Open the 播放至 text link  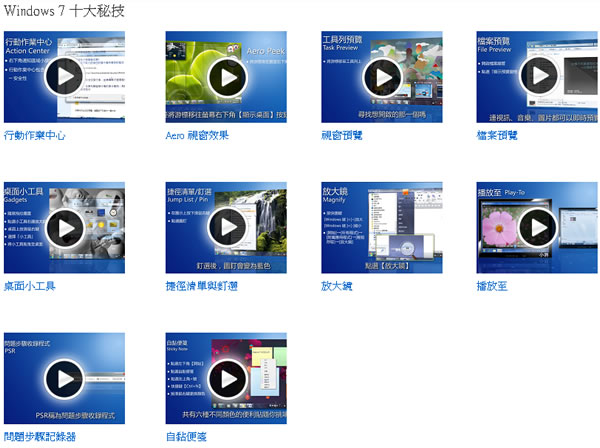click(x=493, y=286)
